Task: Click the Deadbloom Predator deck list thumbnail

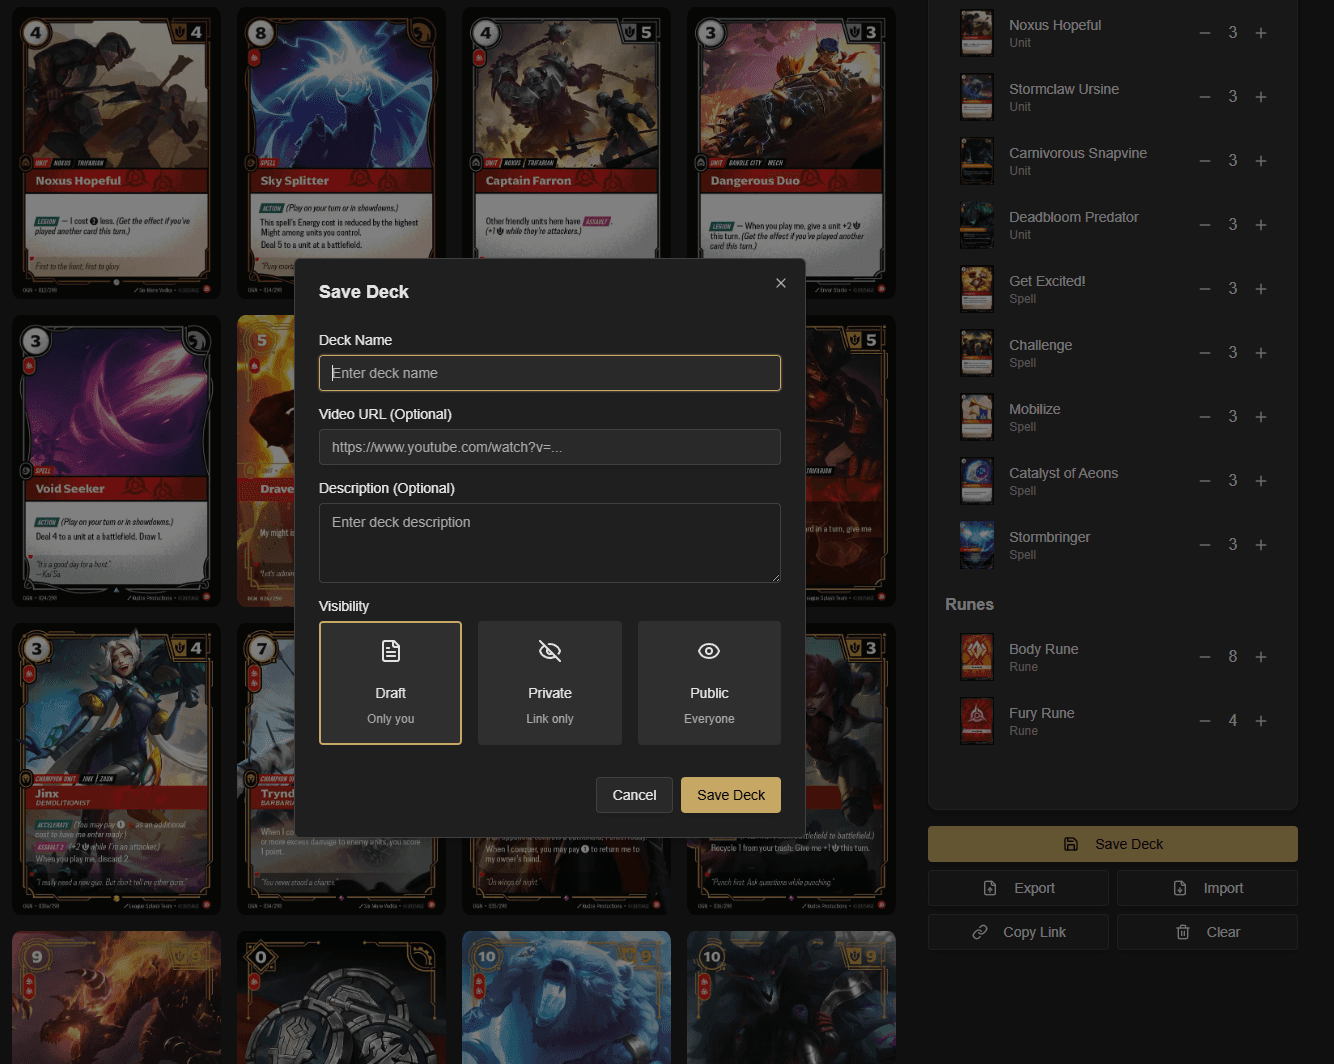Action: point(977,225)
